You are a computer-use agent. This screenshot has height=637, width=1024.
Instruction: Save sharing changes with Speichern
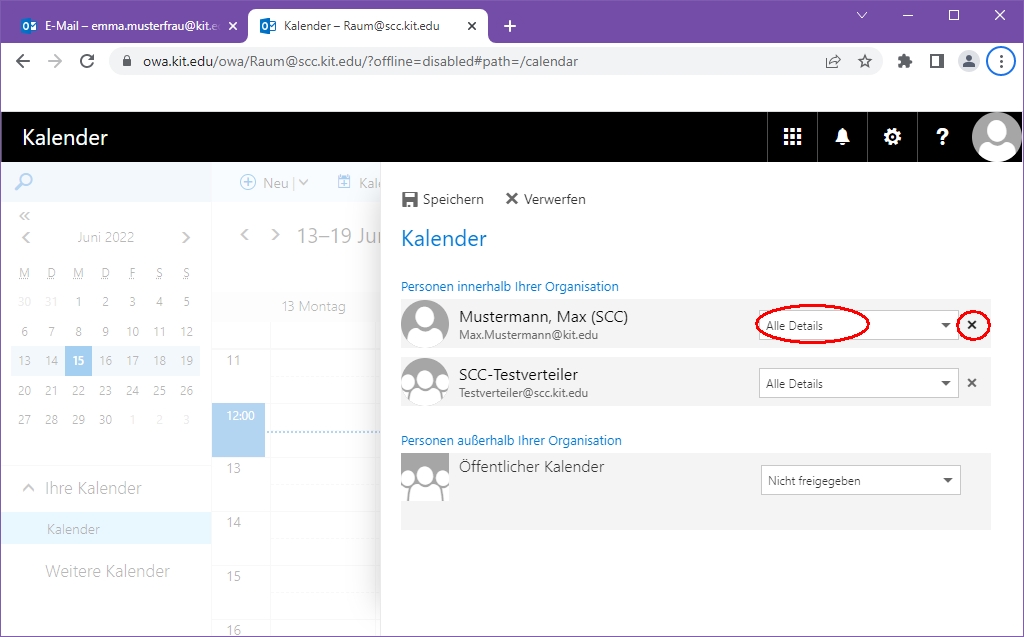pyautogui.click(x=443, y=199)
